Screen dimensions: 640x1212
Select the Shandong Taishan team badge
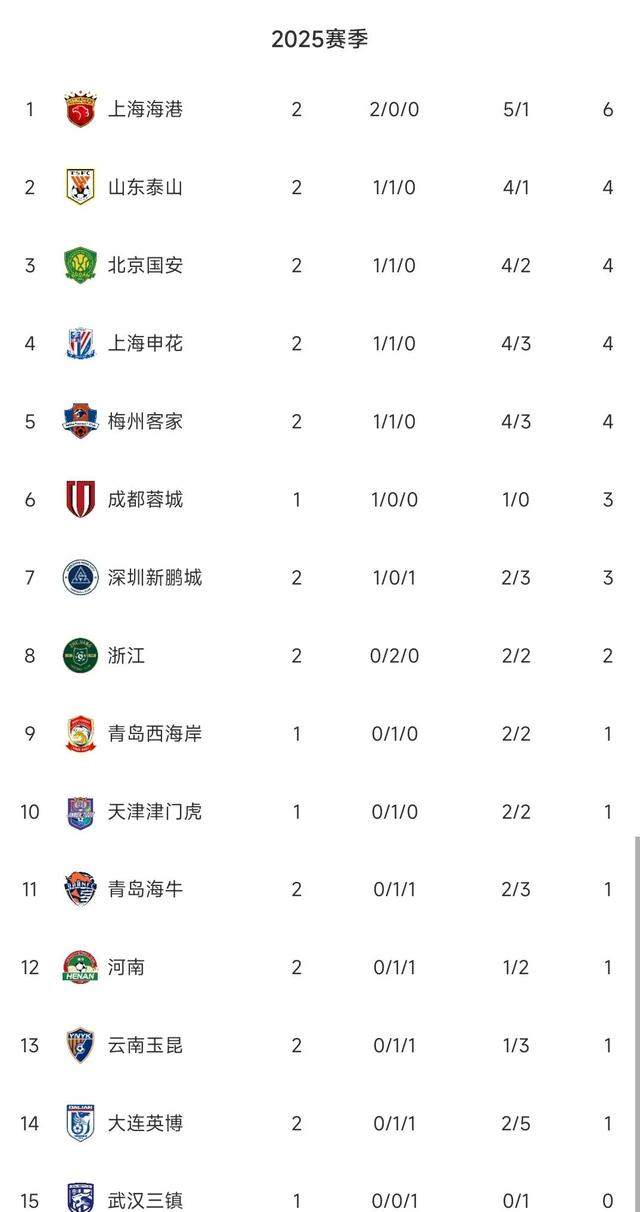[x=79, y=187]
